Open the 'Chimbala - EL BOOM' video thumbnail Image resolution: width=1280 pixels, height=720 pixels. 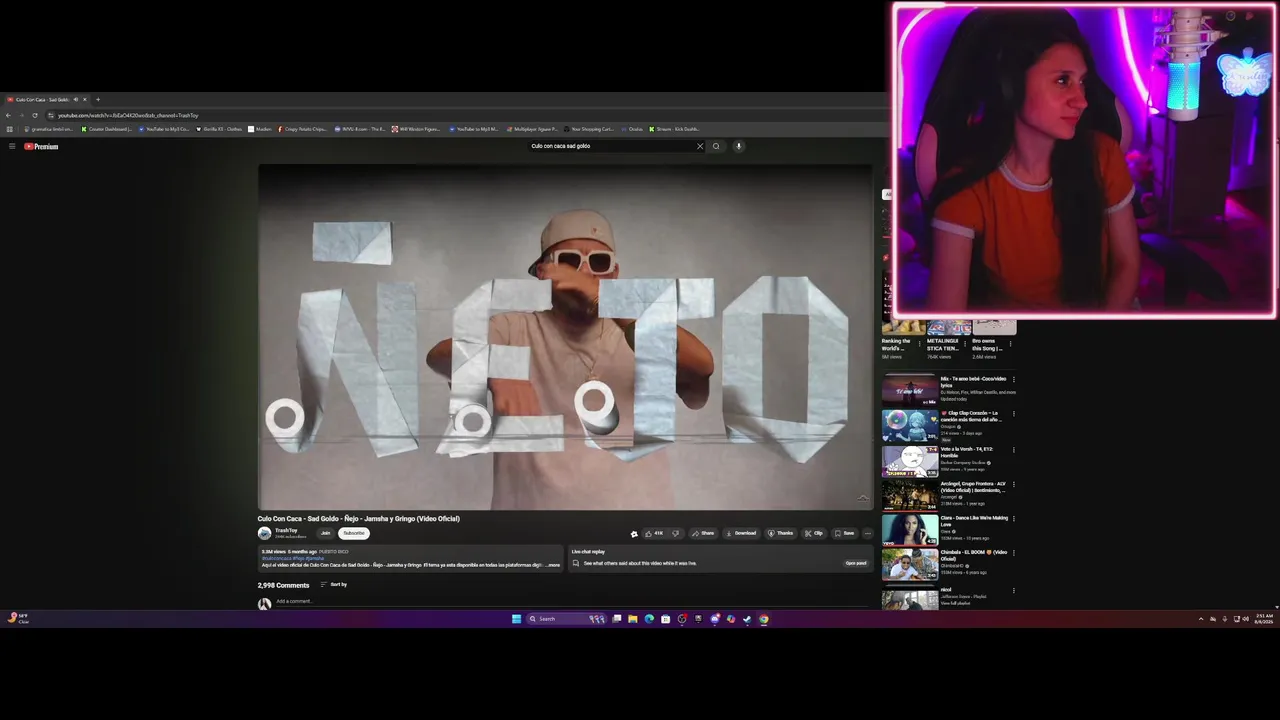pos(909,565)
